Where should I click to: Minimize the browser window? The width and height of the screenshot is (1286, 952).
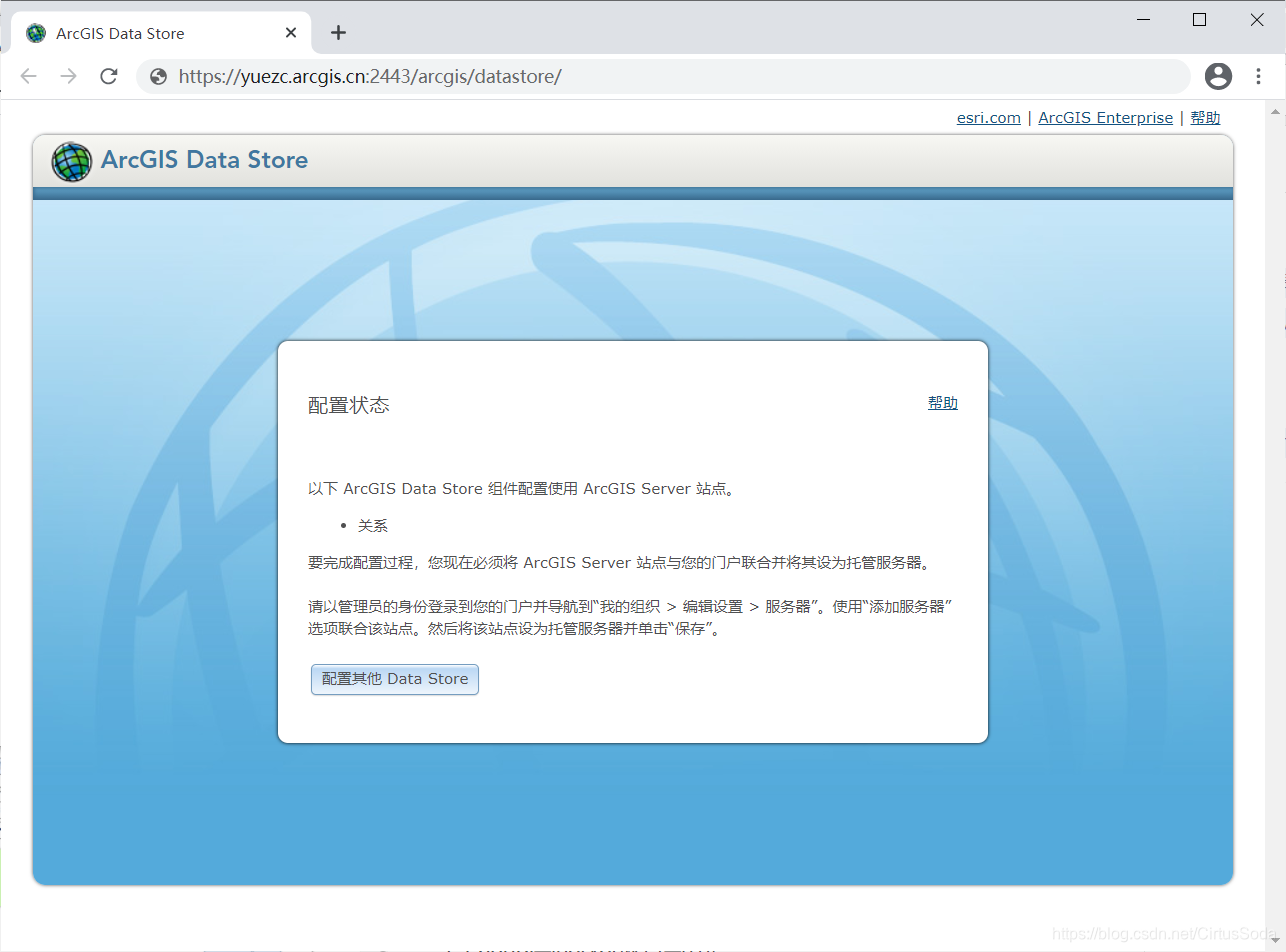pyautogui.click(x=1142, y=19)
